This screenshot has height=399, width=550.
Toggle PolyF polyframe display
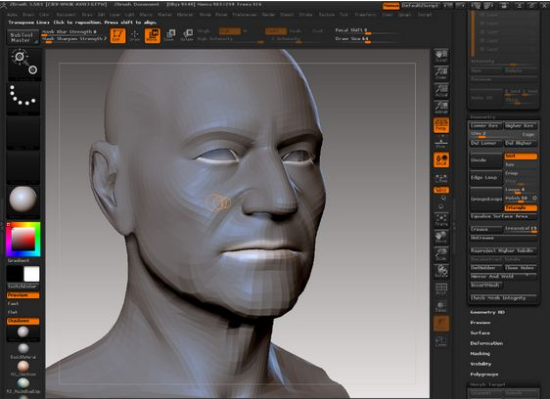pos(441,289)
